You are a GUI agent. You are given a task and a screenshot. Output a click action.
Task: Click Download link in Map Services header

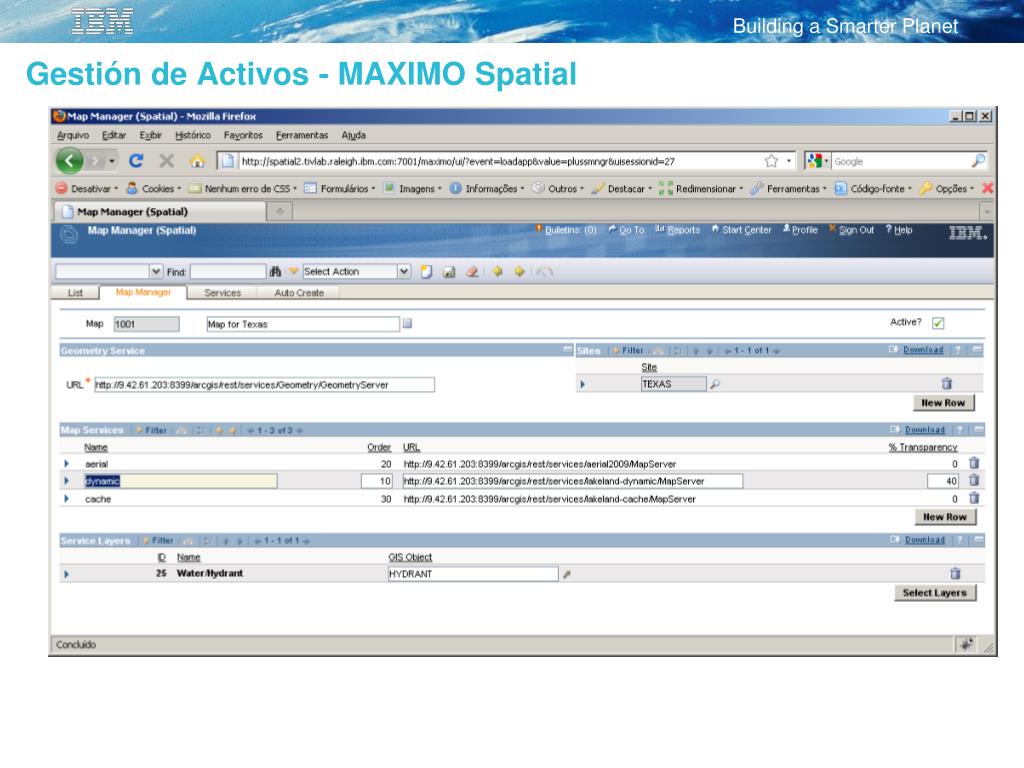tap(925, 430)
